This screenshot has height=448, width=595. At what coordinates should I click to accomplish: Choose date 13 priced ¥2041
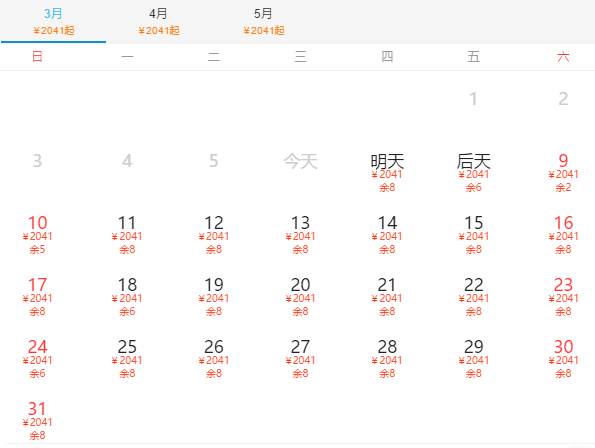(x=300, y=234)
